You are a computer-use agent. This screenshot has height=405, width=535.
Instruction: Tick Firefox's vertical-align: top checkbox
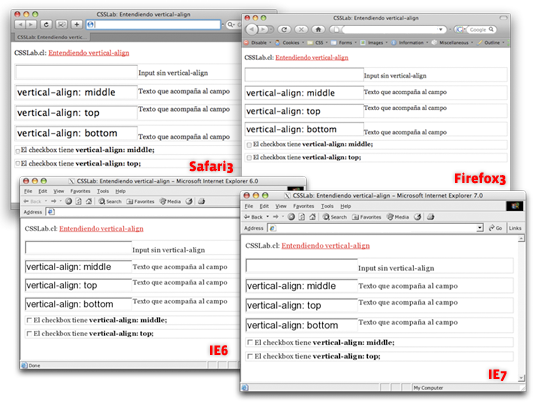point(249,158)
